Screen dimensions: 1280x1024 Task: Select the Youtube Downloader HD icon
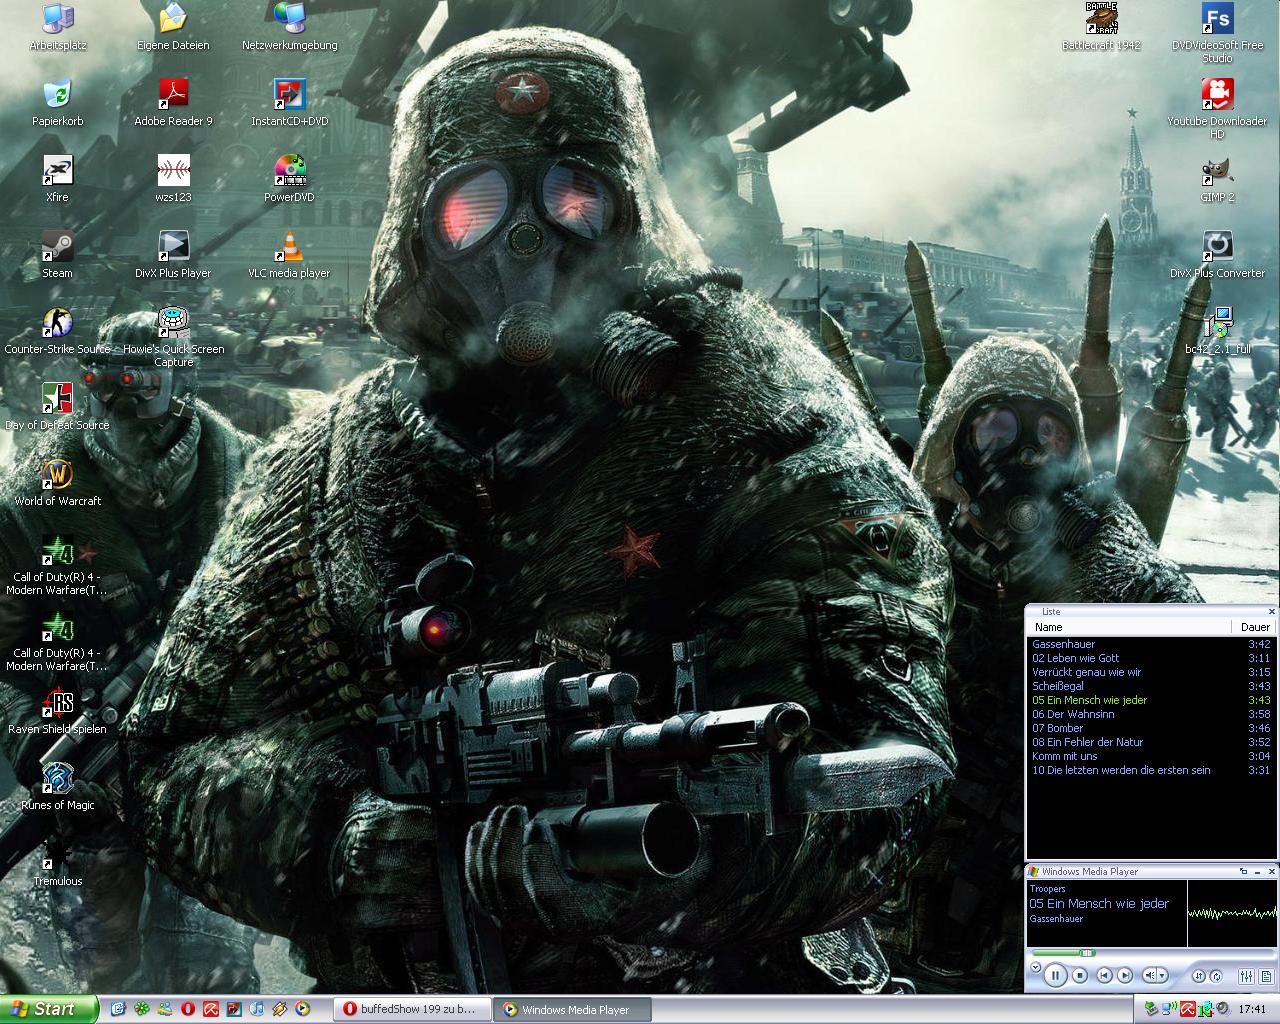(1217, 109)
